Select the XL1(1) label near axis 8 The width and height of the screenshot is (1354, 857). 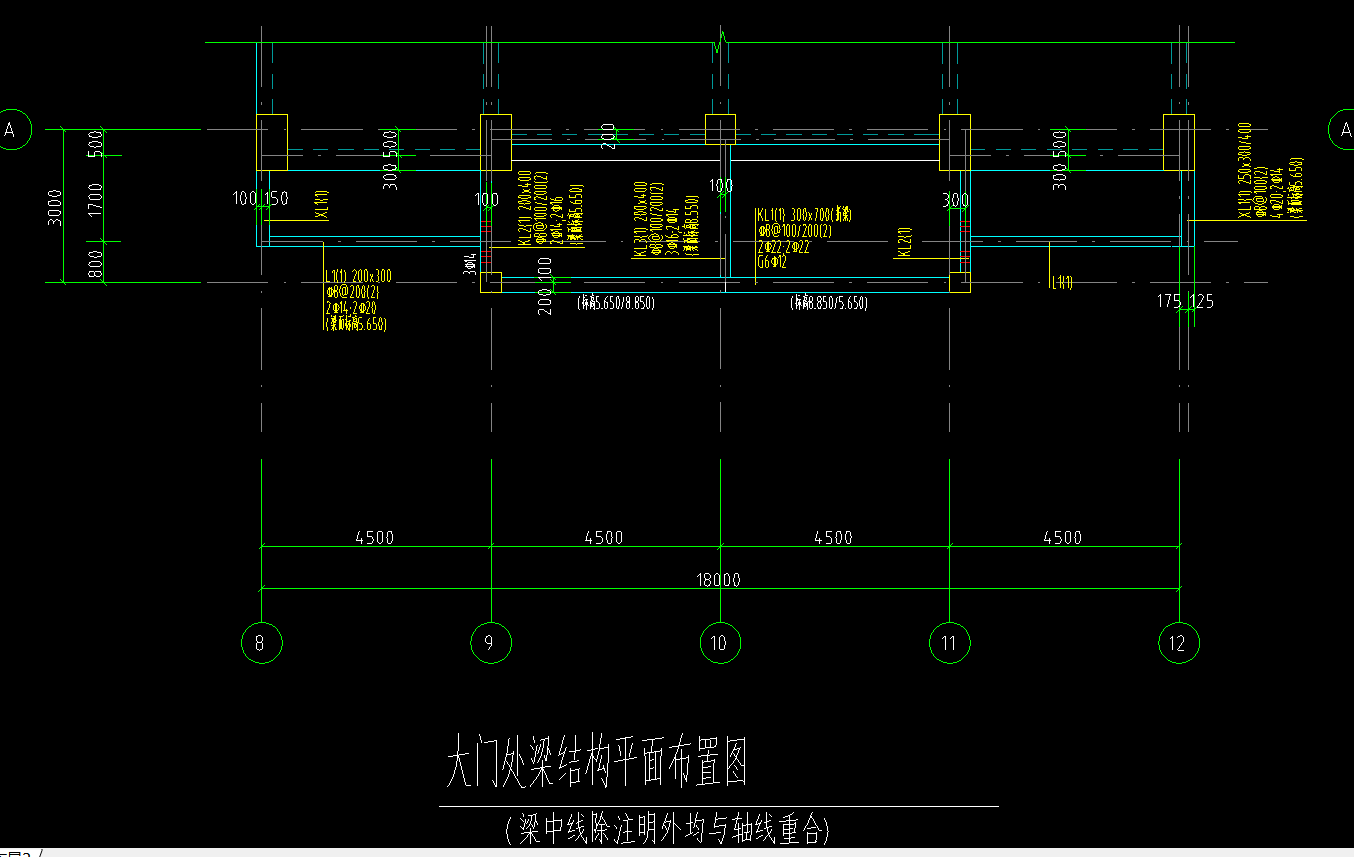(x=320, y=205)
